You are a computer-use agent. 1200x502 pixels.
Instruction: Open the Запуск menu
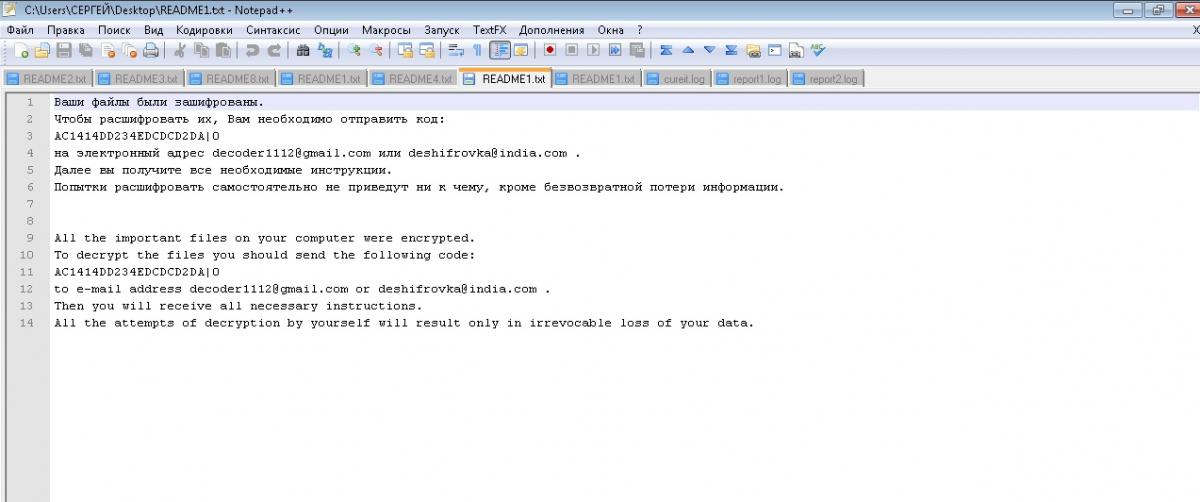click(x=443, y=30)
